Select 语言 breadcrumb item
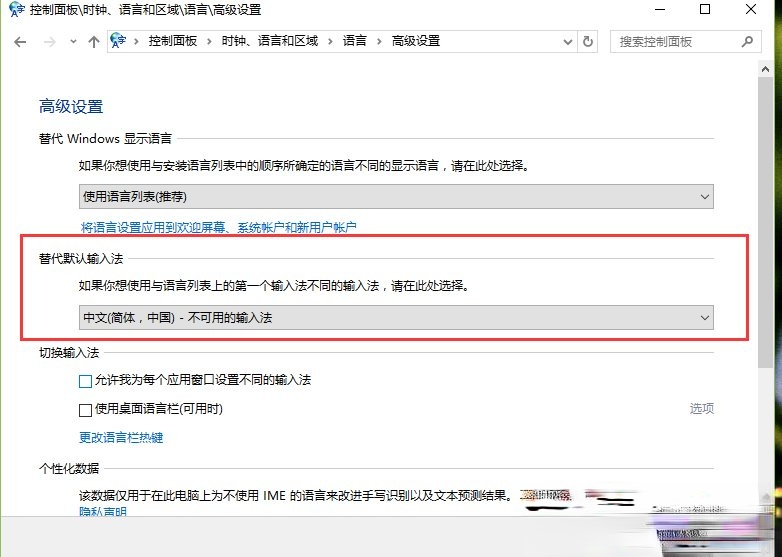The height and width of the screenshot is (557, 782). click(355, 41)
